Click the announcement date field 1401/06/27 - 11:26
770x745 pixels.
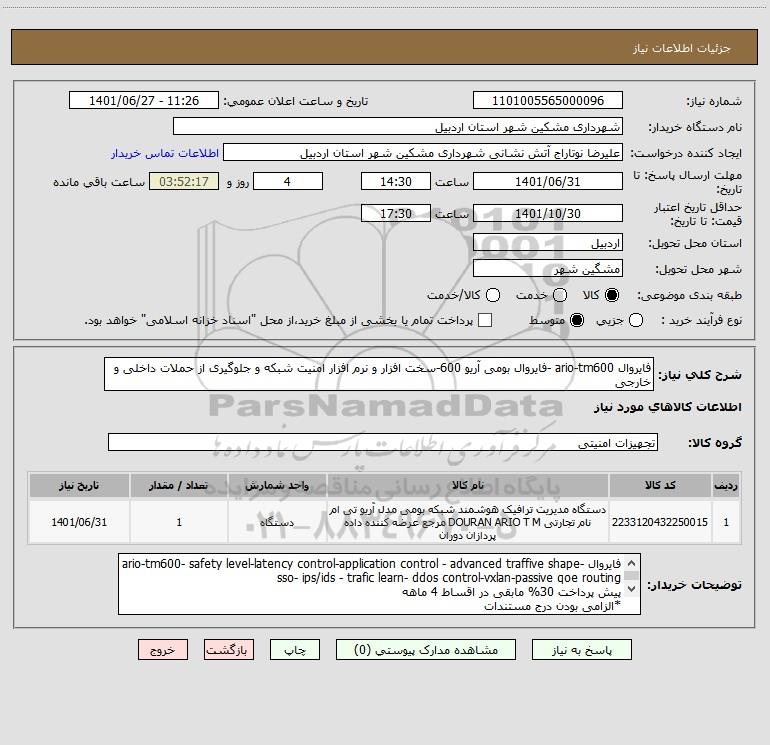pos(144,101)
